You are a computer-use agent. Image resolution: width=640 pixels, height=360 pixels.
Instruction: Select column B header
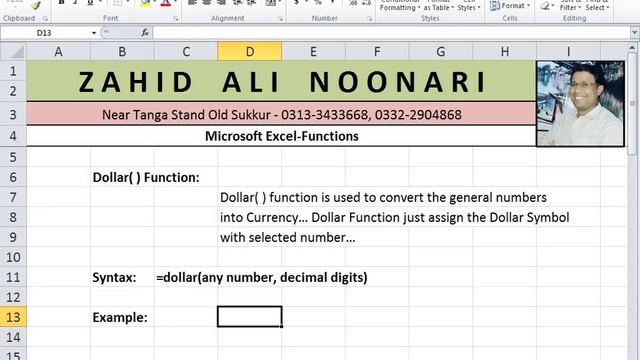(122, 52)
